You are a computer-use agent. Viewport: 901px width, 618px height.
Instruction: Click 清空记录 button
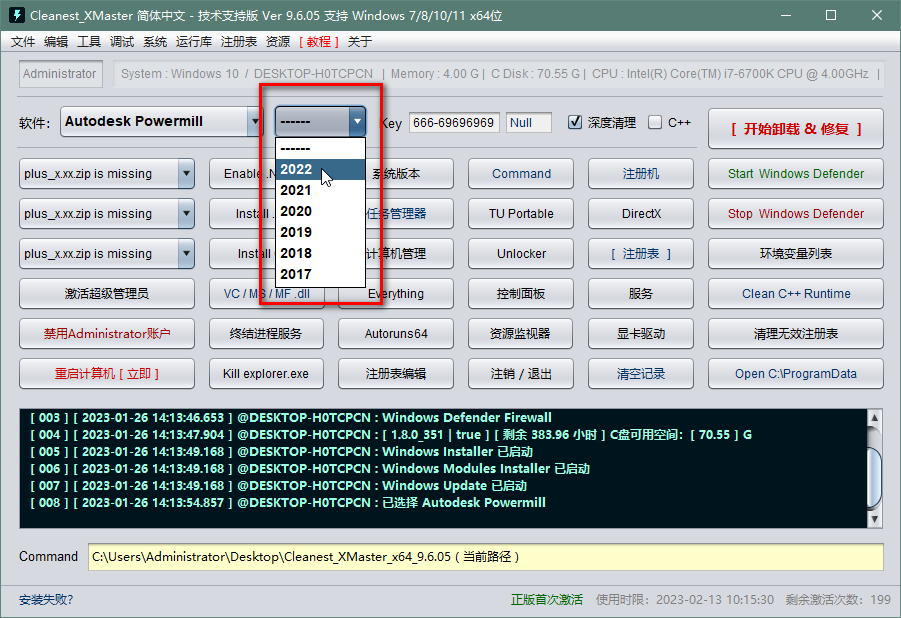[641, 374]
